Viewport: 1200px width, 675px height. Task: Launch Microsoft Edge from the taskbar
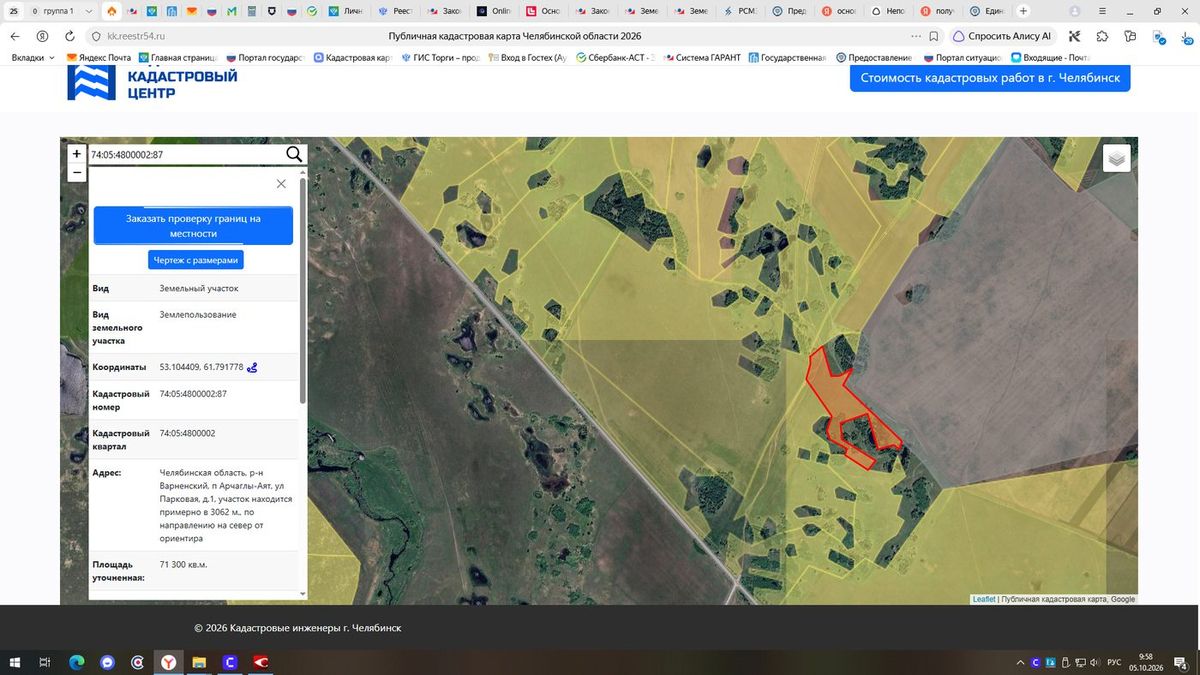[x=76, y=662]
